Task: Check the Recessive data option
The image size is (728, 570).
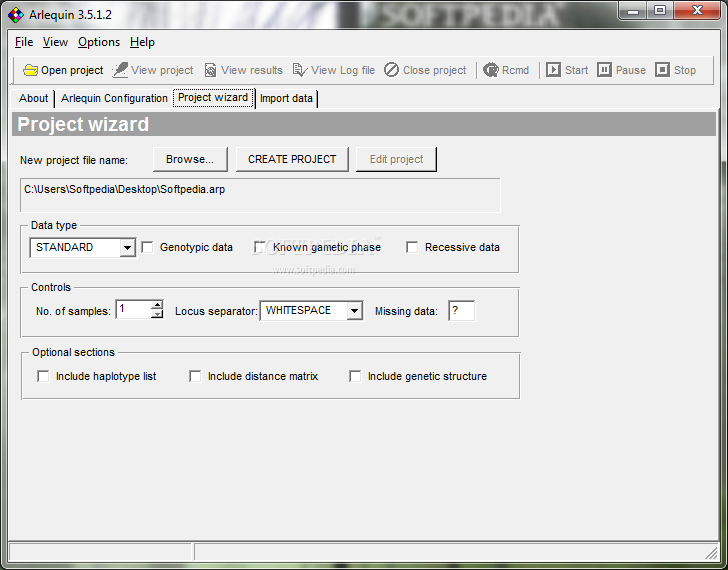Action: 412,247
